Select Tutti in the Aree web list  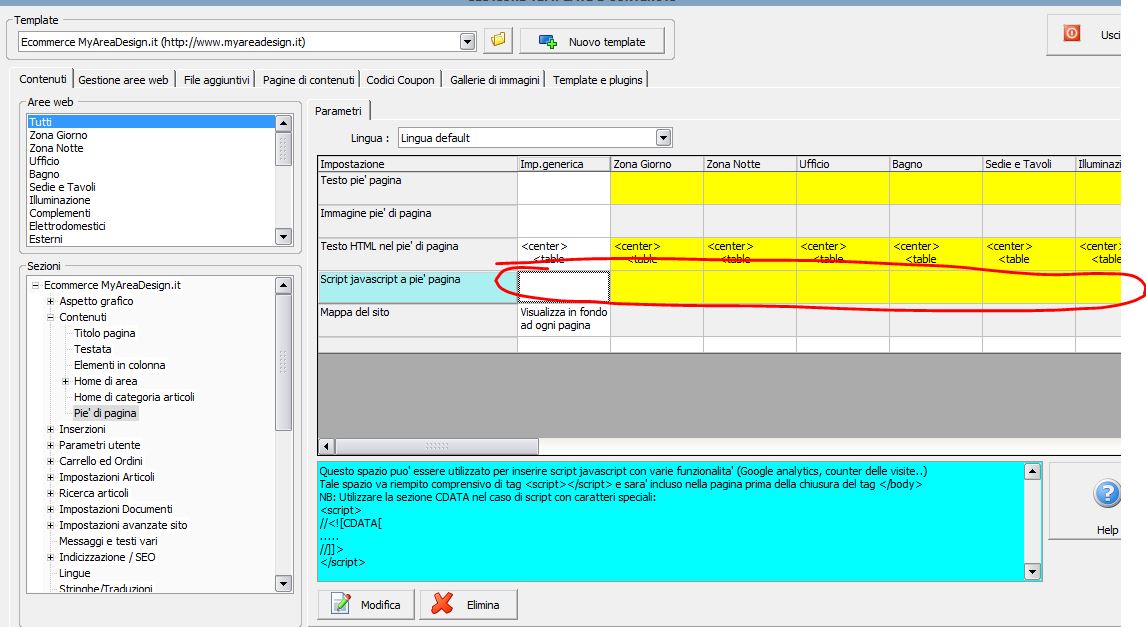click(x=150, y=121)
